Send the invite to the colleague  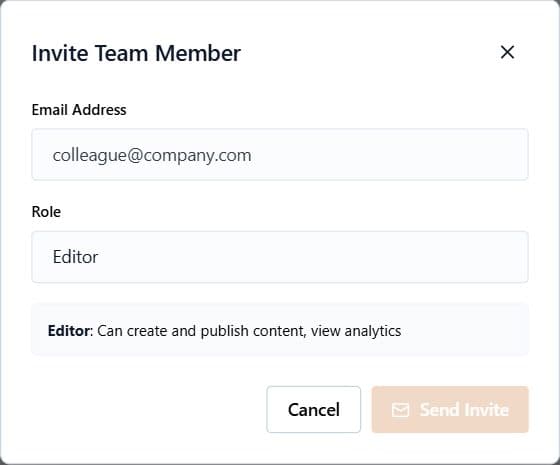[450, 409]
